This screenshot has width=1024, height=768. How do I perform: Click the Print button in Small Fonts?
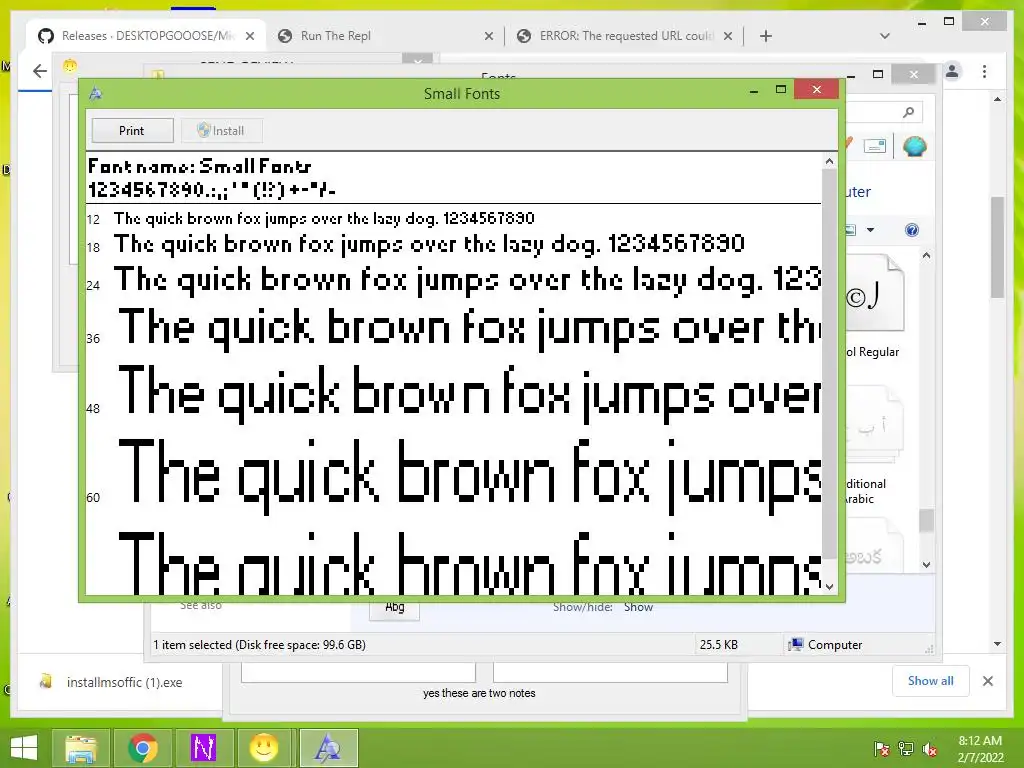coord(133,131)
